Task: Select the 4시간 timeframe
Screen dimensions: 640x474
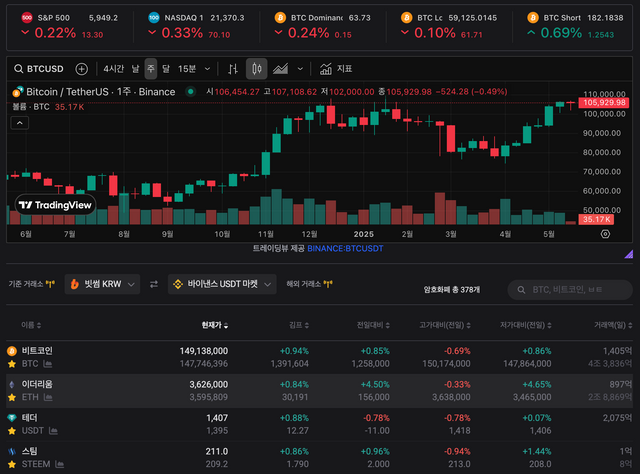Action: pyautogui.click(x=113, y=69)
